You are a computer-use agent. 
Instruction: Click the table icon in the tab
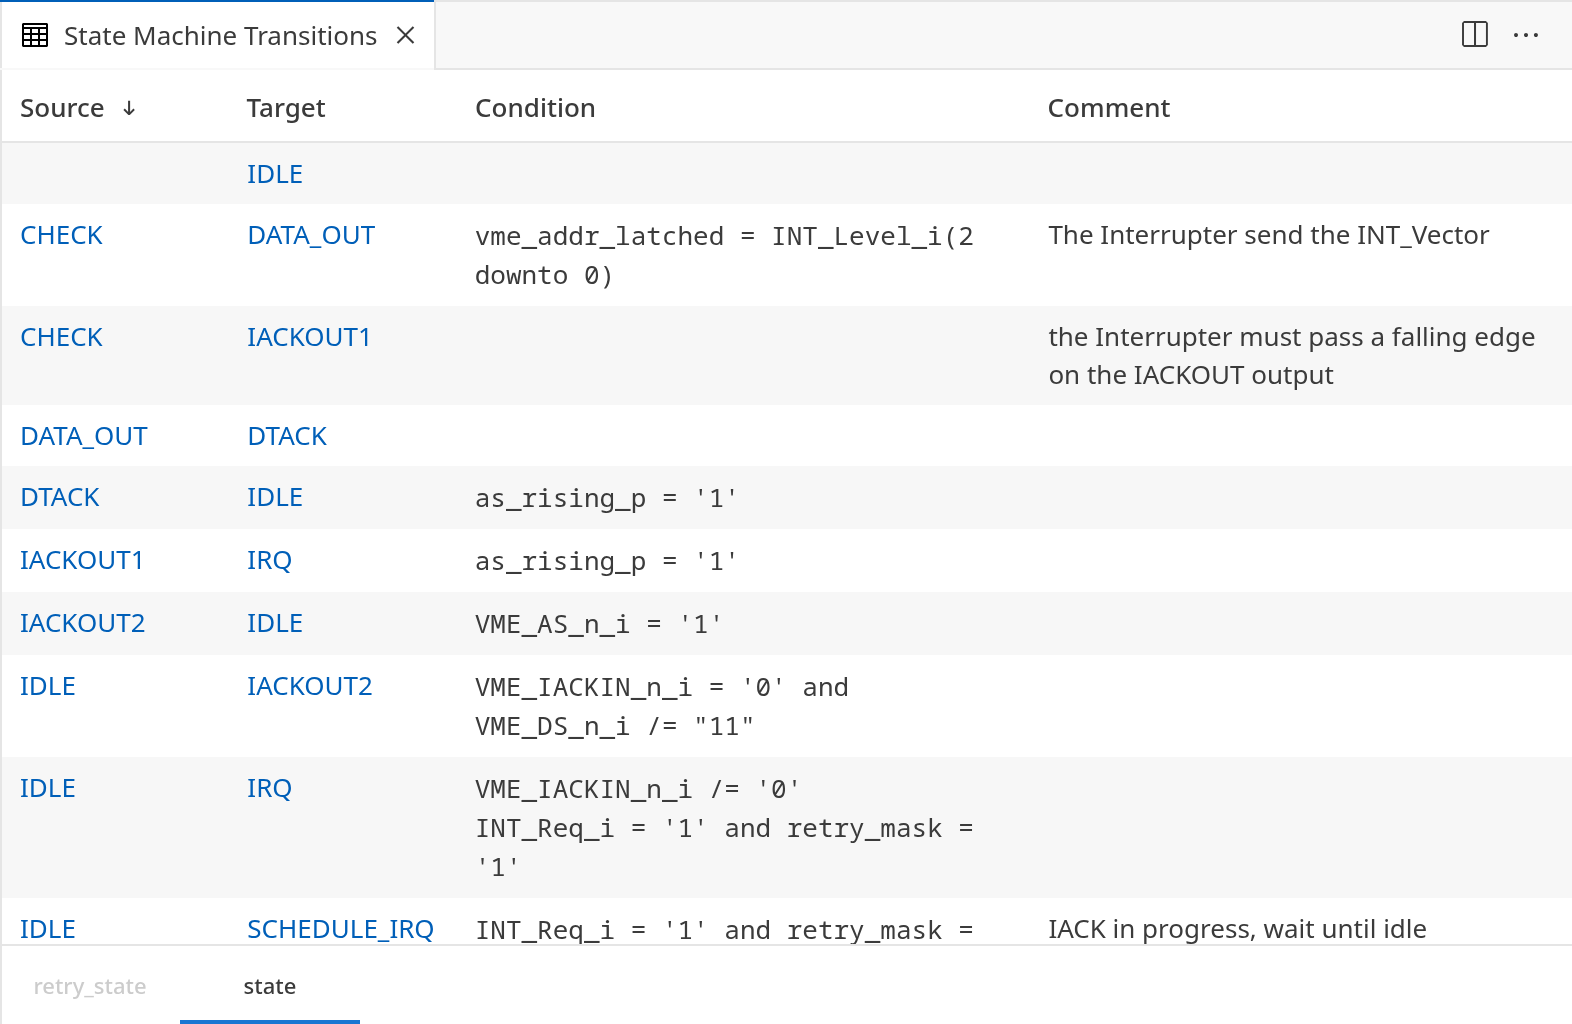click(35, 36)
